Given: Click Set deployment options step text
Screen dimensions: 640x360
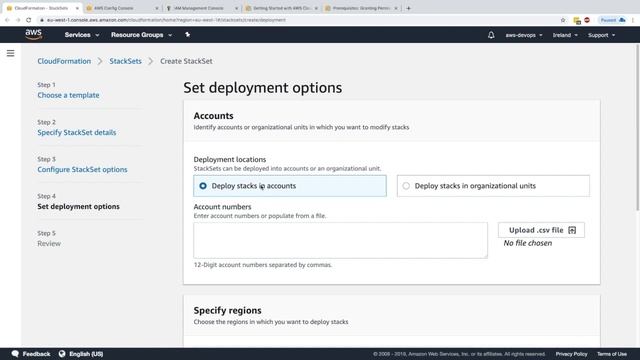Looking at the screenshot, I should point(78,207).
